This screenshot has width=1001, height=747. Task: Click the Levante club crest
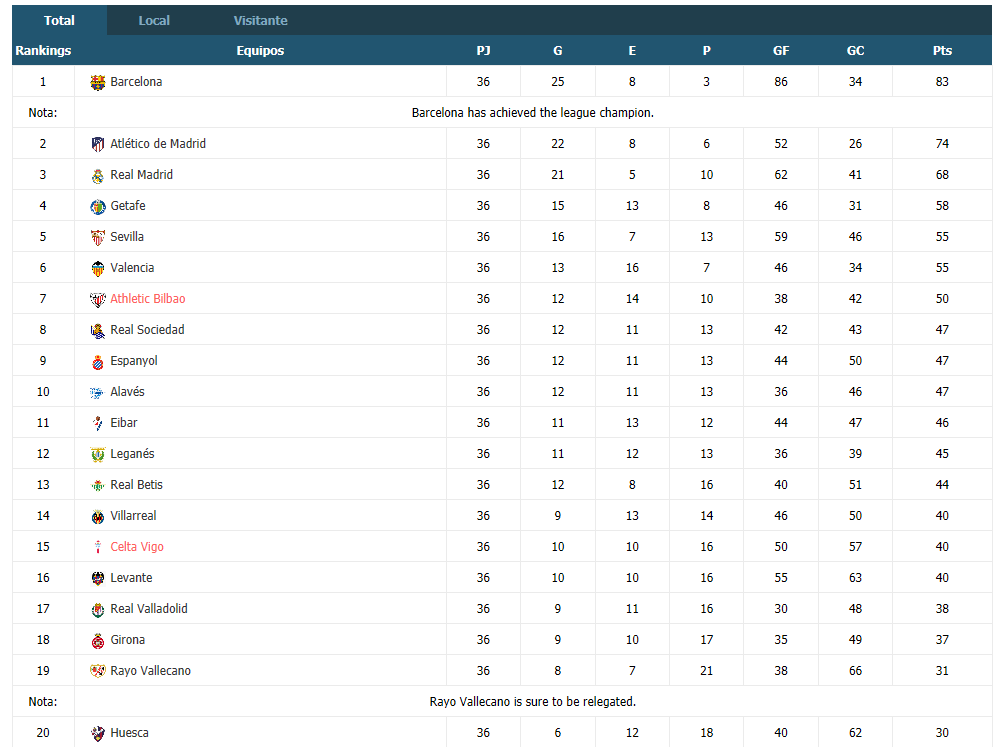tap(98, 578)
